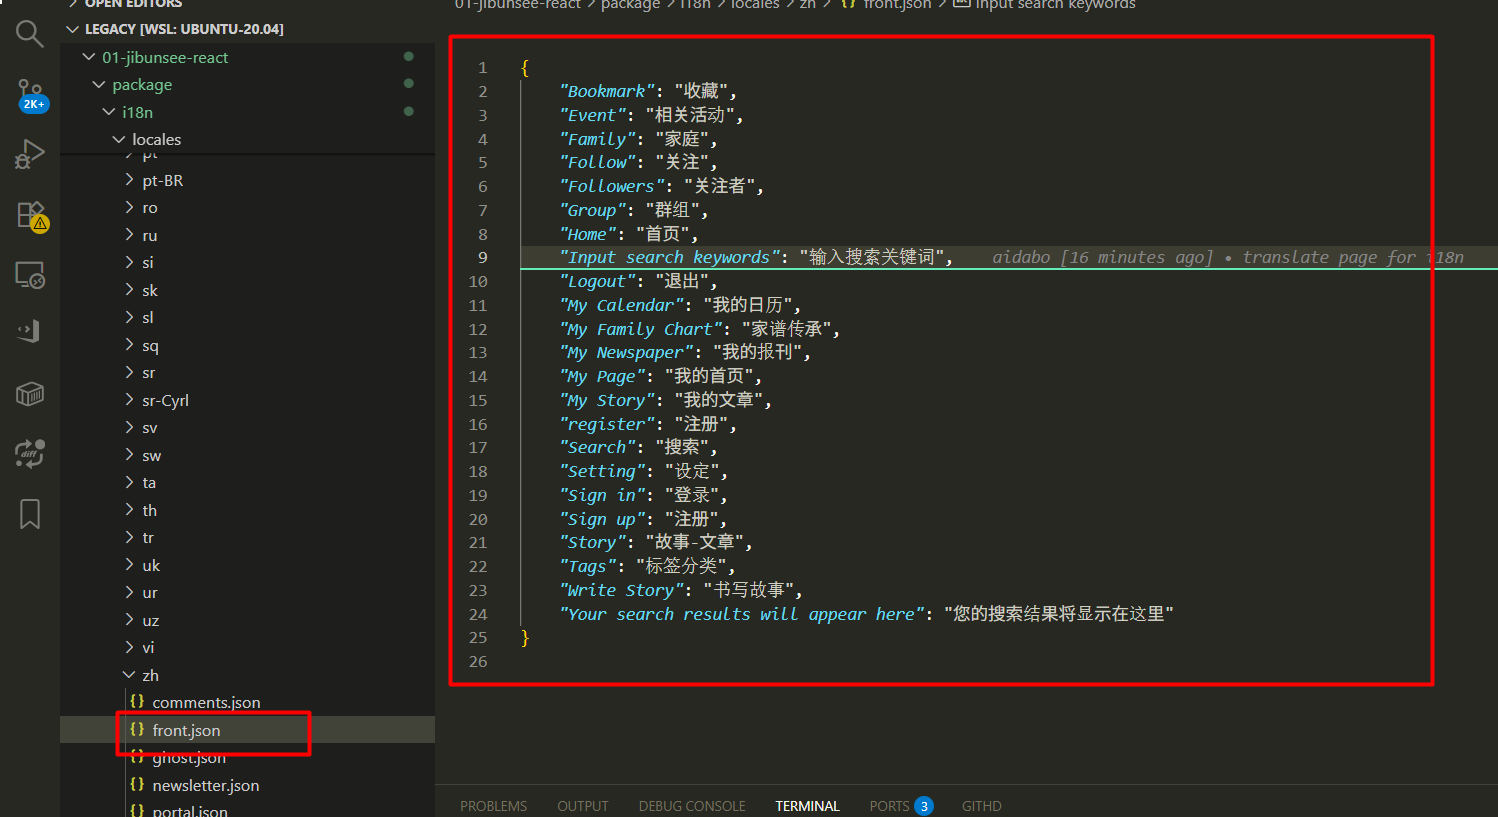The height and width of the screenshot is (817, 1498).
Task: Expand the pt-BR locale folder
Action: pos(162,181)
